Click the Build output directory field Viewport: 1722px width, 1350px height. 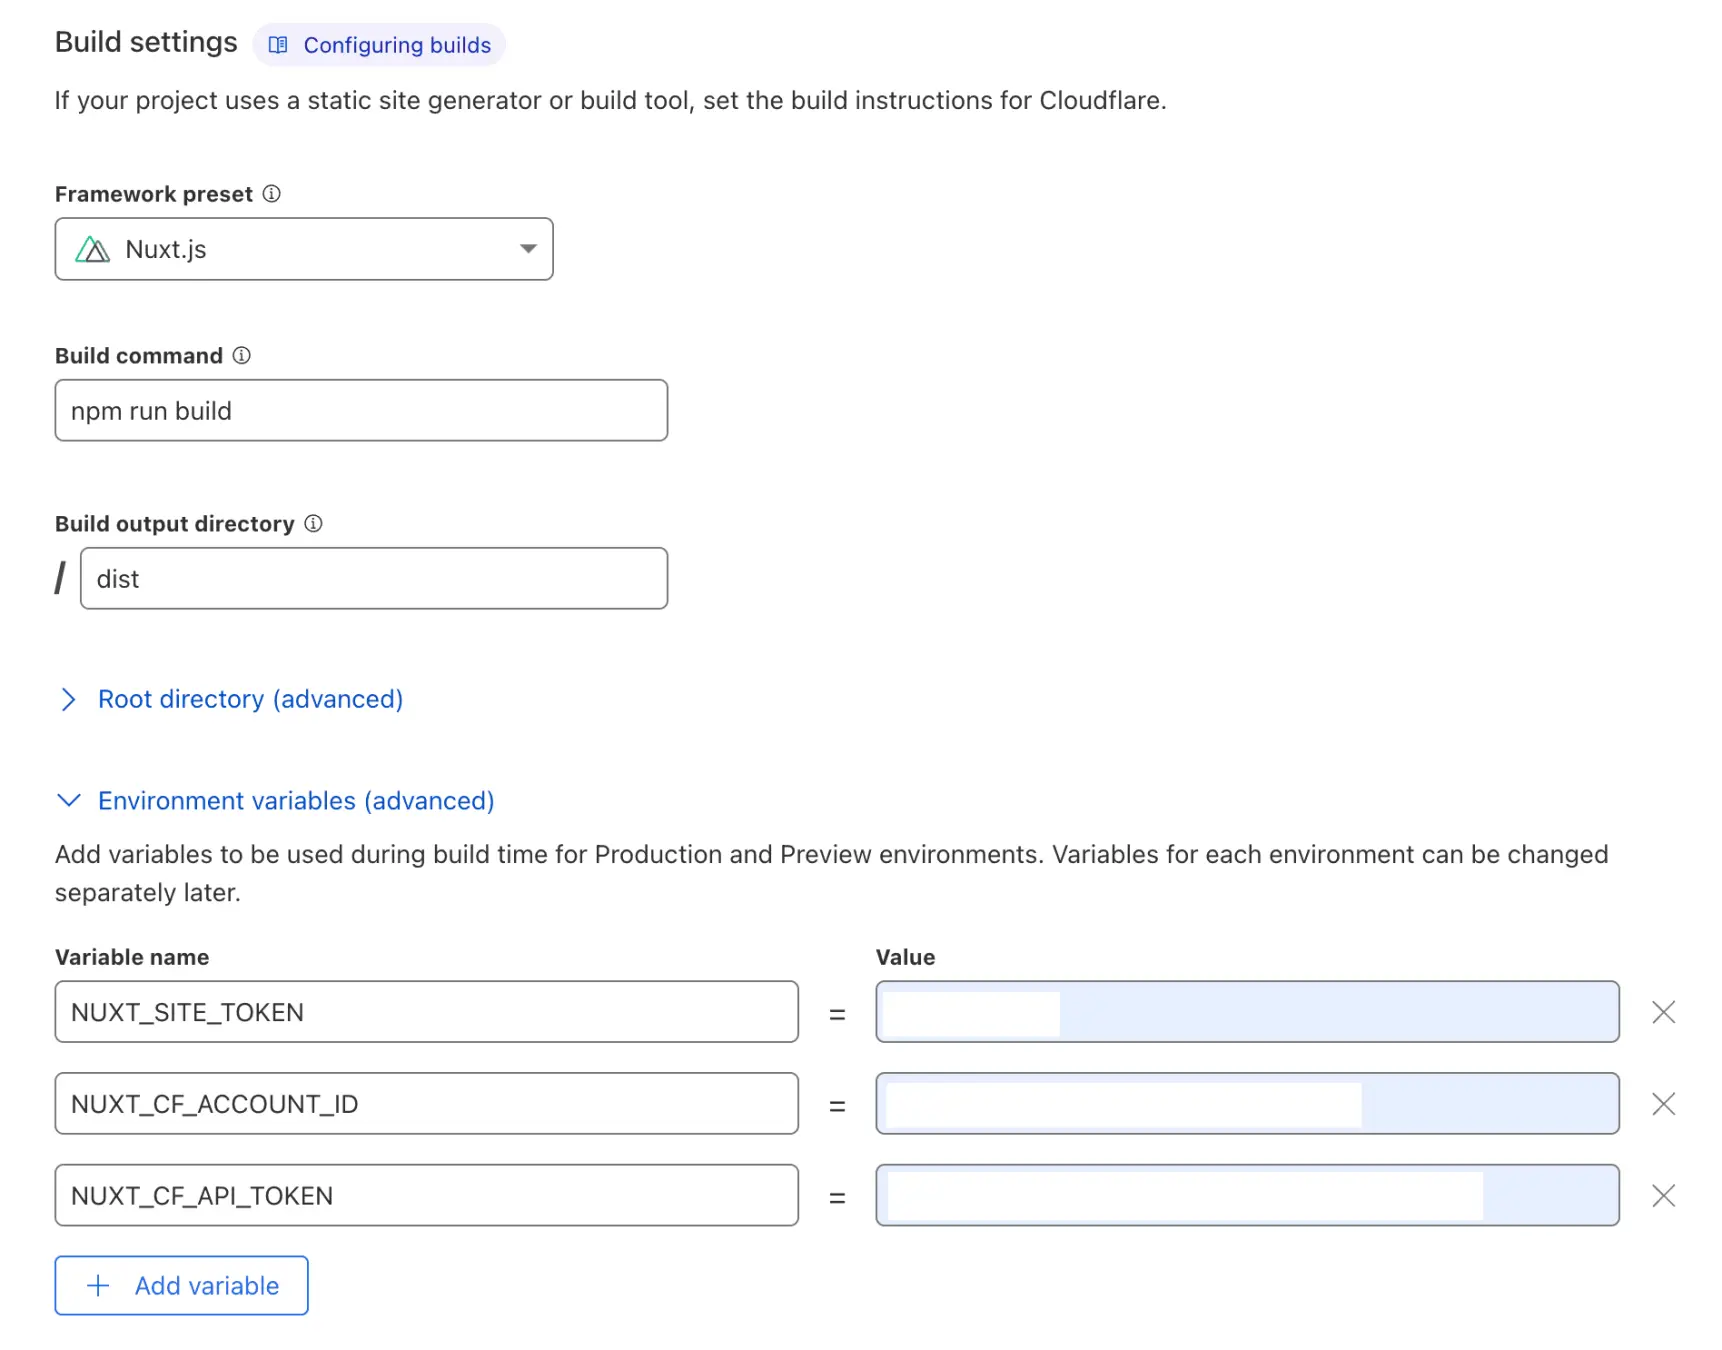point(373,579)
